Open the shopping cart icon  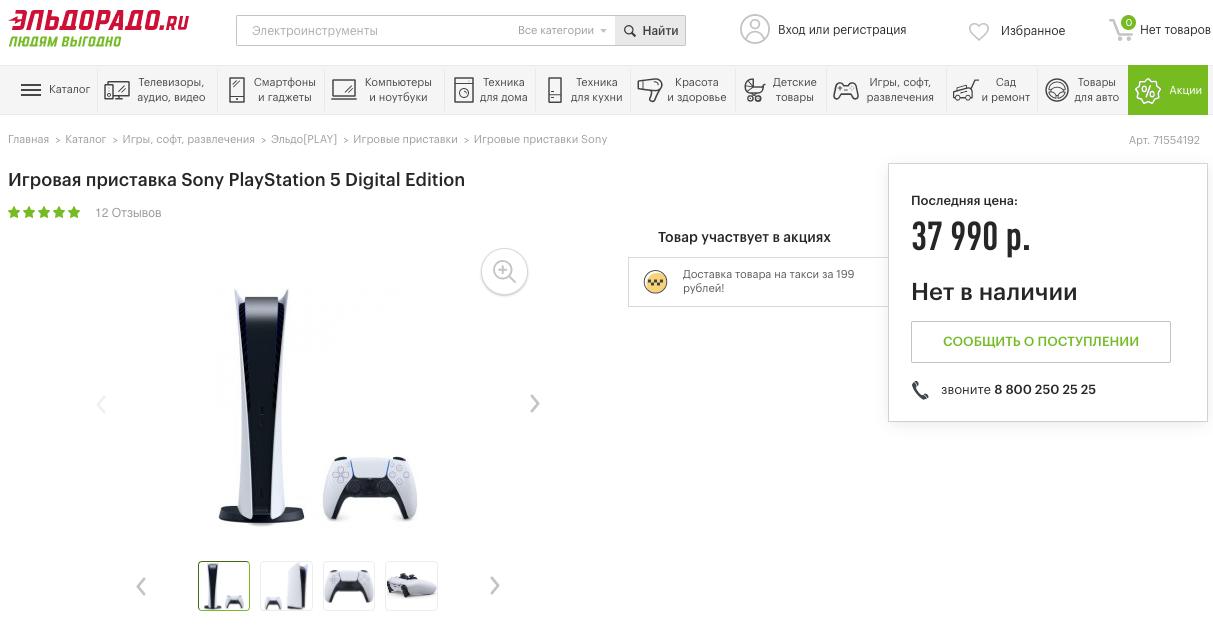(x=1121, y=29)
